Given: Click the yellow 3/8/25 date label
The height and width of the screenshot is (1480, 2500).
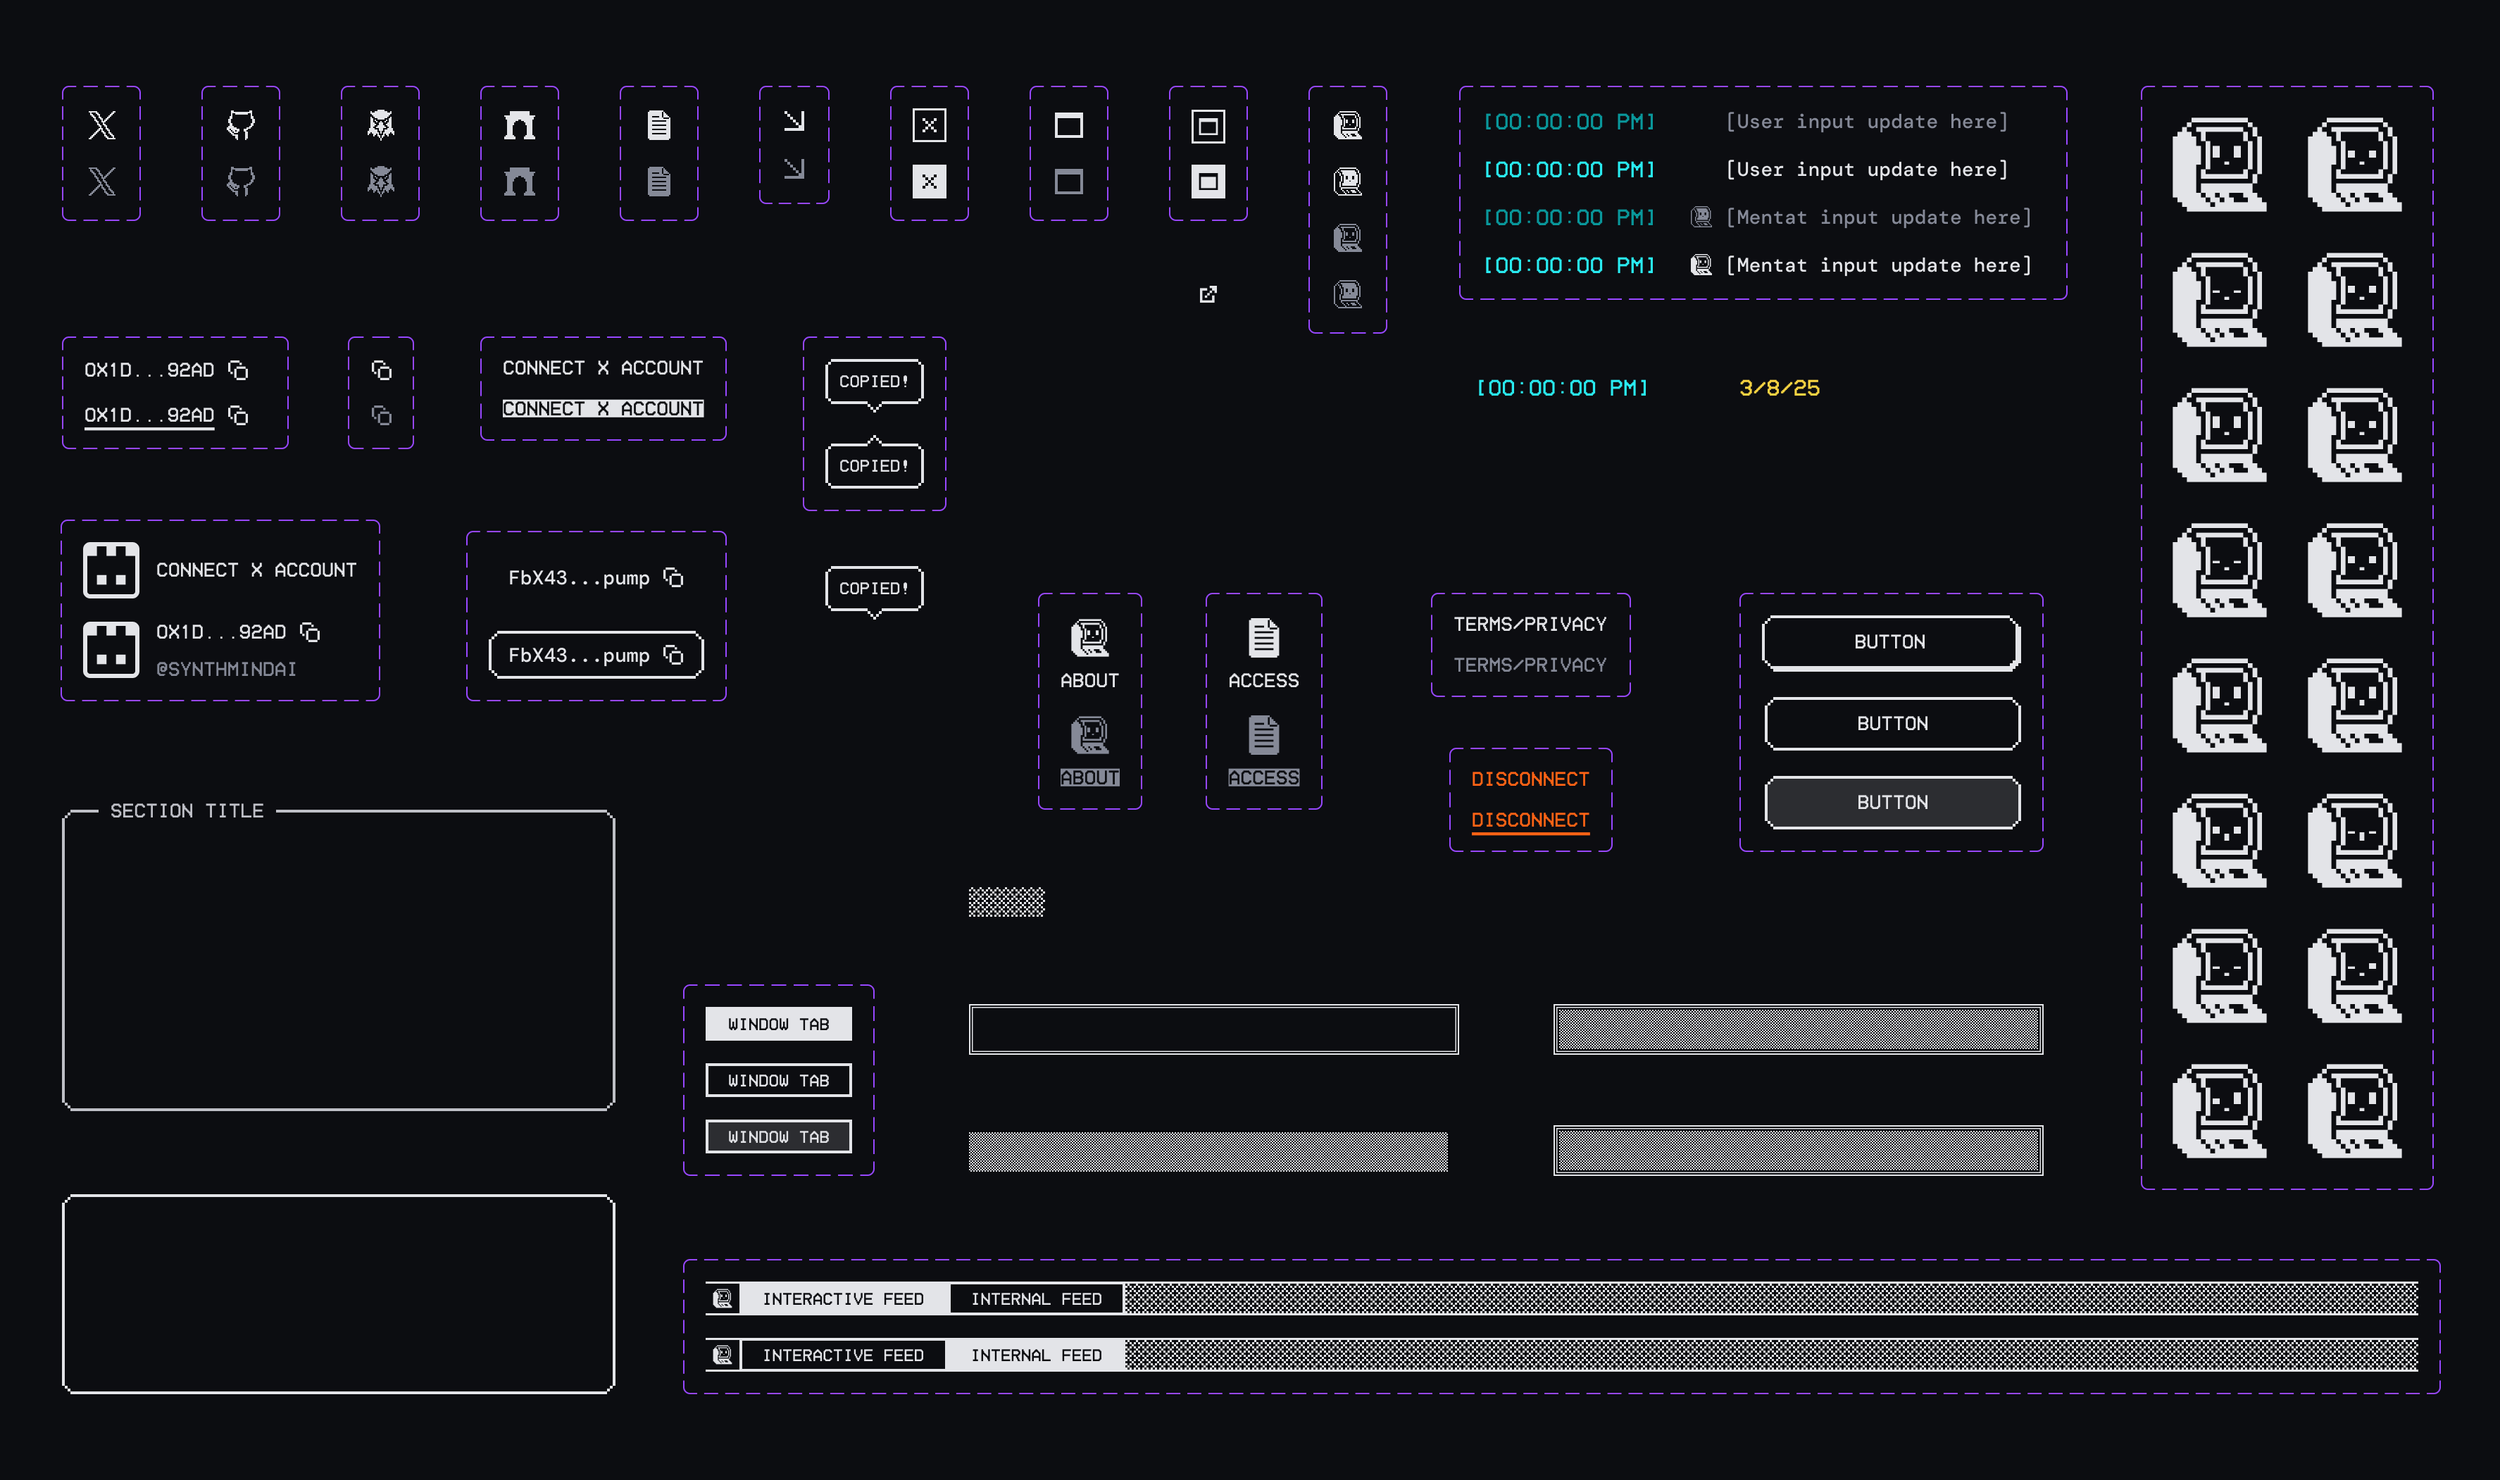Looking at the screenshot, I should (1778, 388).
